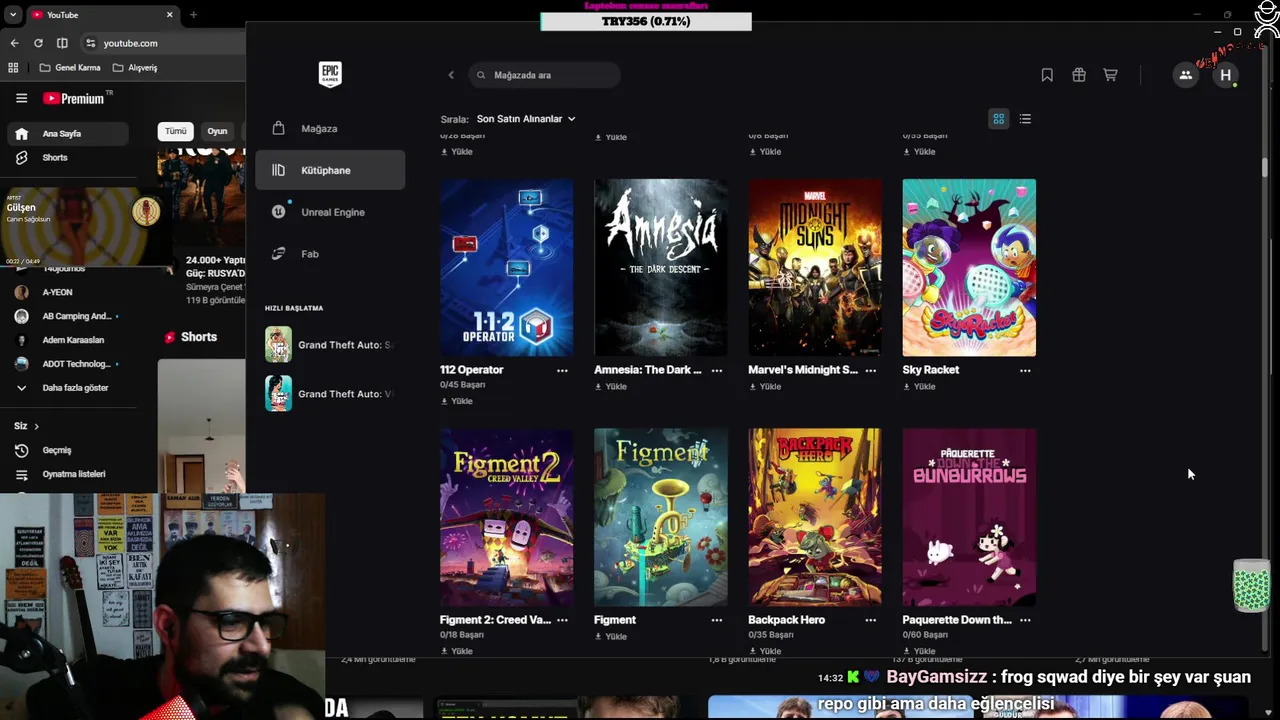Open options menu for Marvel's Midnight Suns

[870, 370]
